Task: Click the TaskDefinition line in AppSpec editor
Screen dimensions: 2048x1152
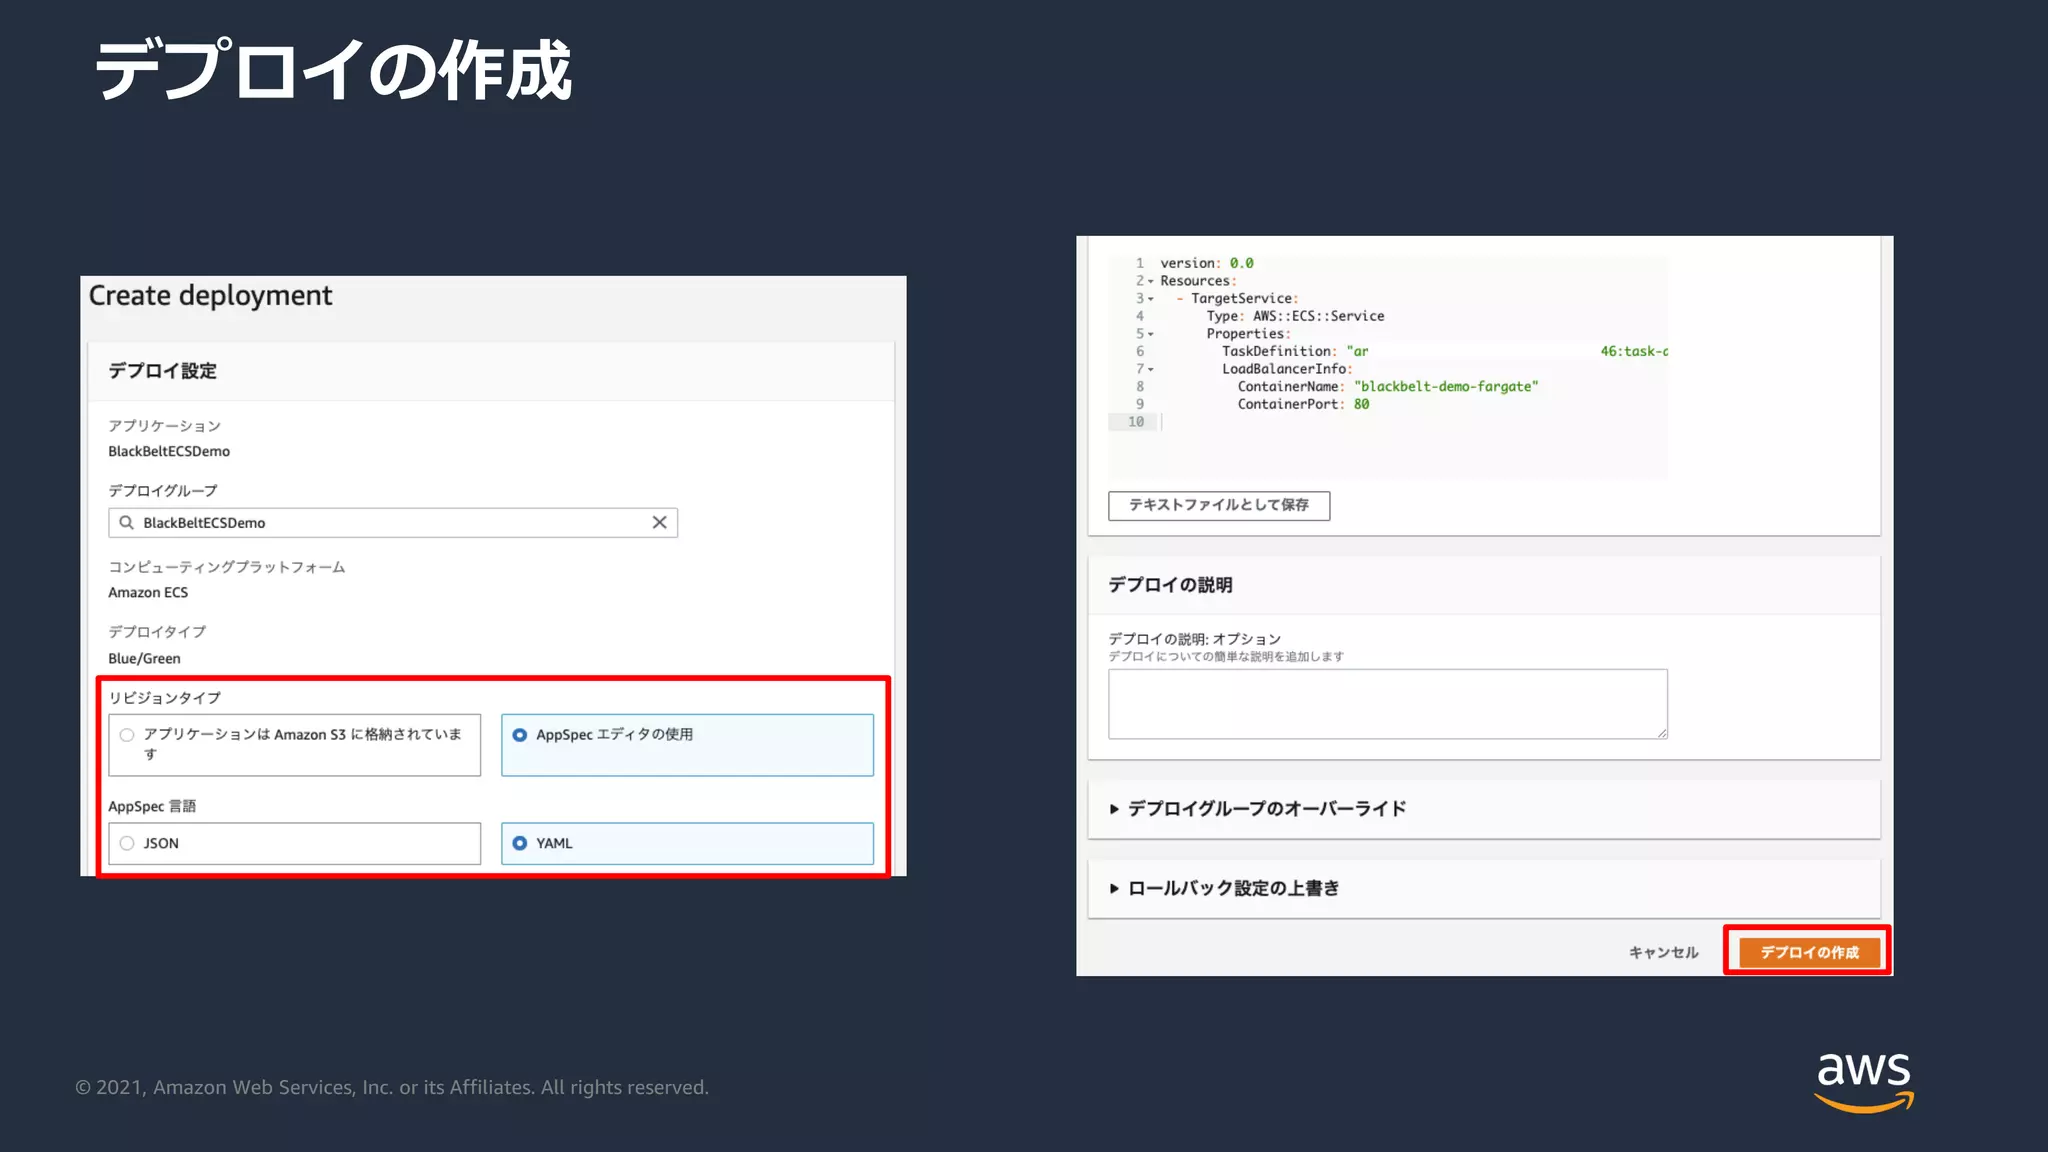Action: point(1444,351)
